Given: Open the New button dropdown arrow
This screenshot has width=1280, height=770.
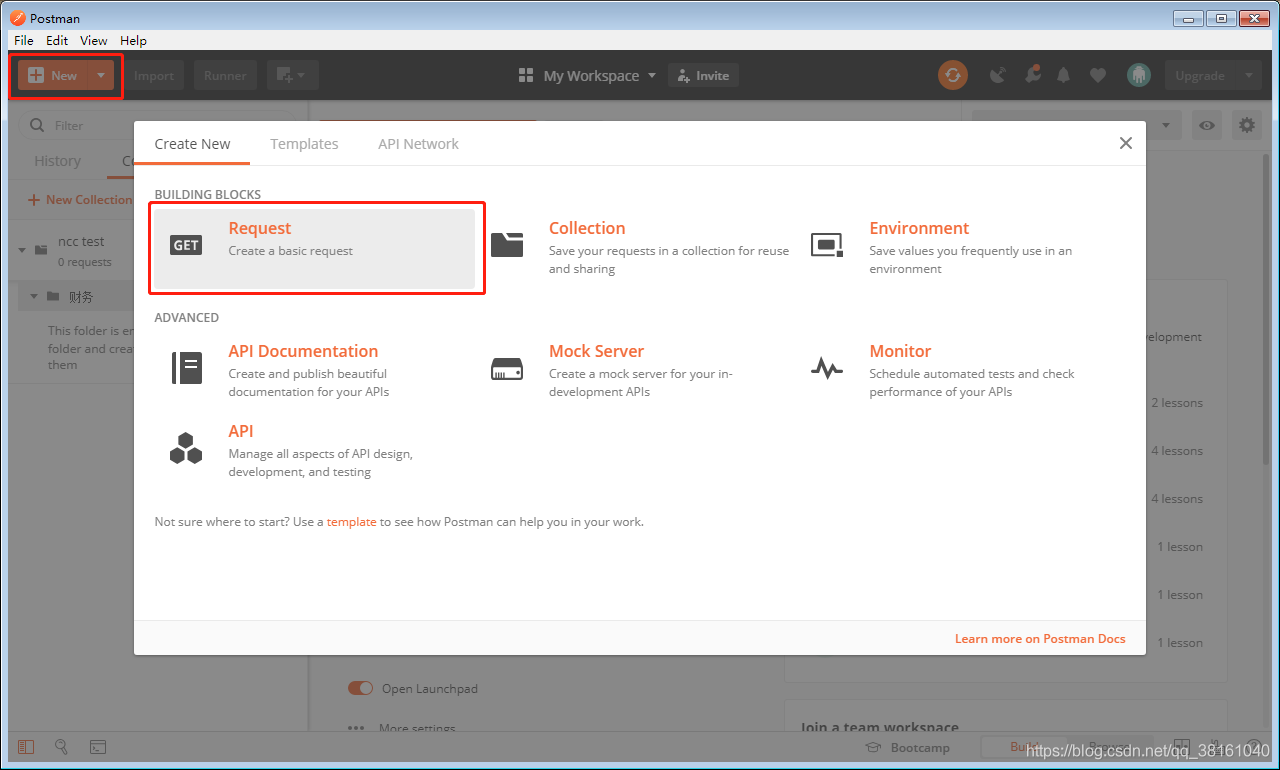Looking at the screenshot, I should (101, 75).
